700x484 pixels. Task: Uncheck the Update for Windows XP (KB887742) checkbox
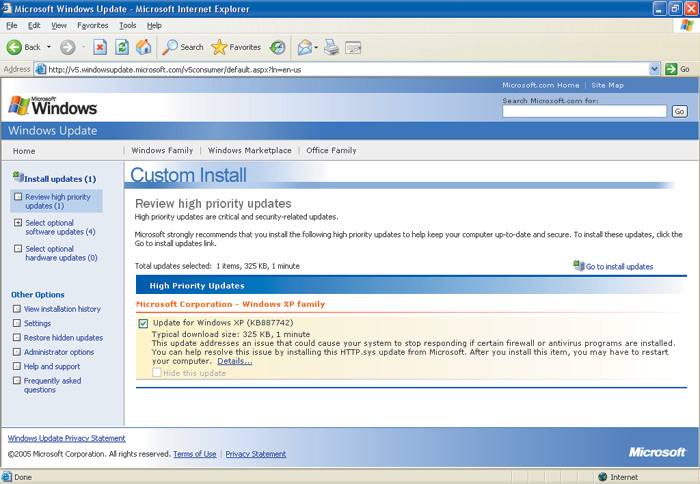143,323
